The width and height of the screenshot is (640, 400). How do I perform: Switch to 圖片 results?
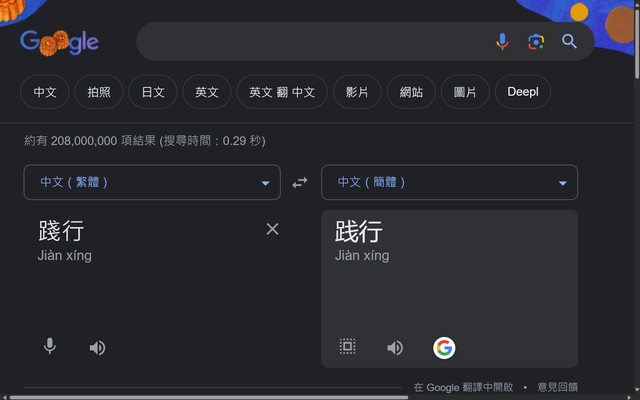coord(465,92)
